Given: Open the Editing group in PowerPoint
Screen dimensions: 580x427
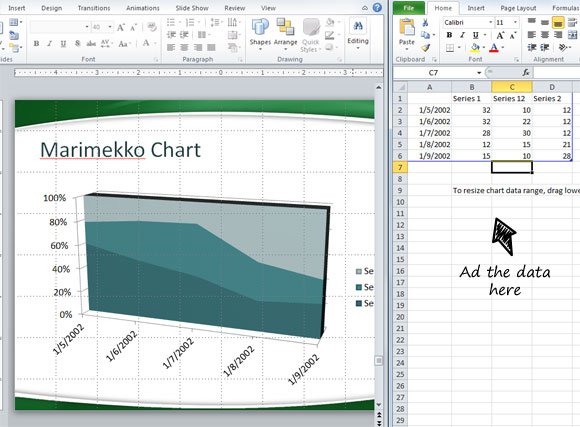Looking at the screenshot, I should coord(358,33).
